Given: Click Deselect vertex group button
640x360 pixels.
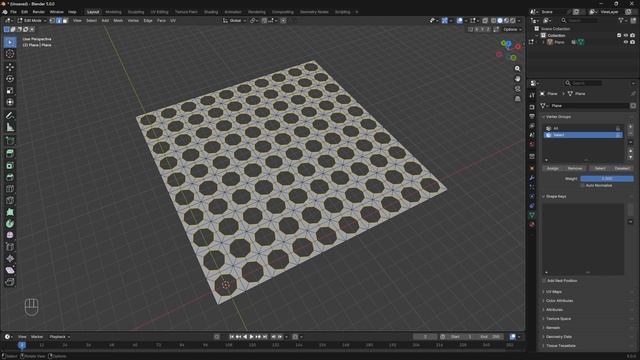Looking at the screenshot, I should point(622,168).
